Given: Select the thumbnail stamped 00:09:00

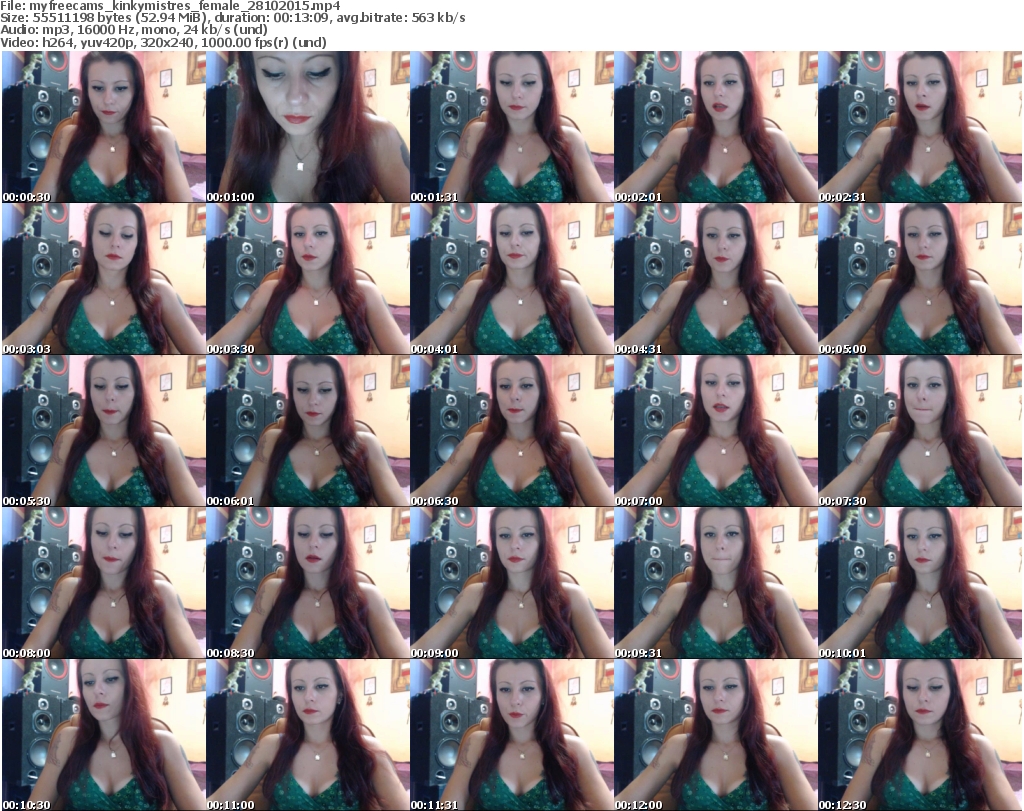Looking at the screenshot, I should (511, 583).
